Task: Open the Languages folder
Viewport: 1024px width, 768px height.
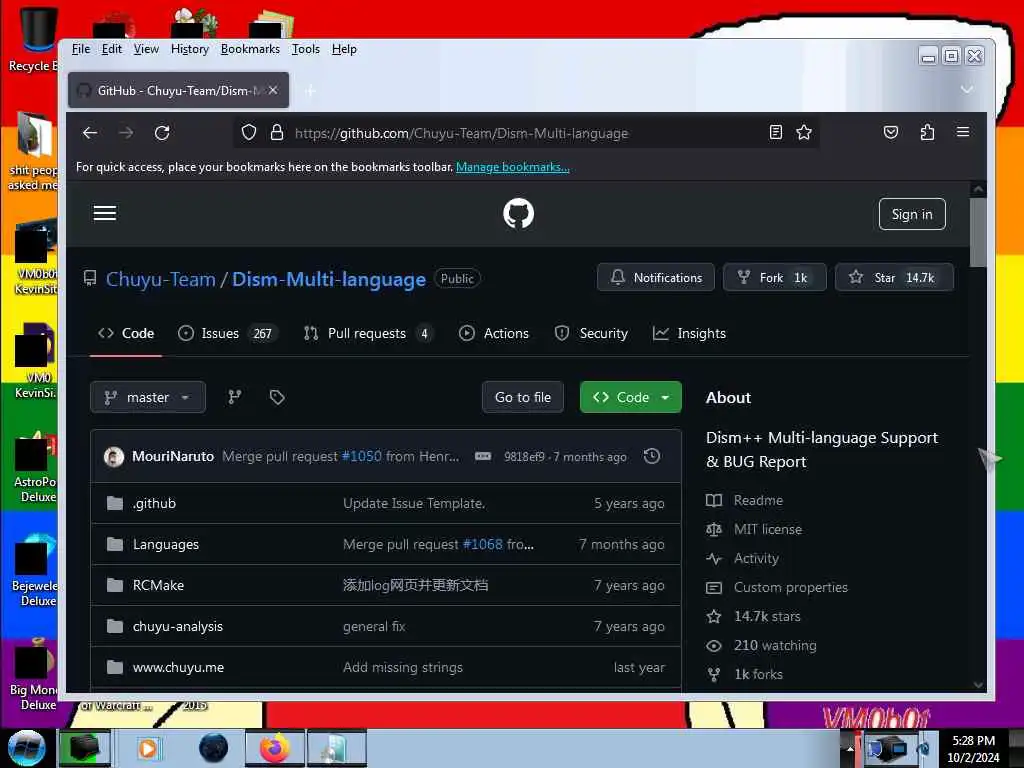Action: click(x=166, y=544)
